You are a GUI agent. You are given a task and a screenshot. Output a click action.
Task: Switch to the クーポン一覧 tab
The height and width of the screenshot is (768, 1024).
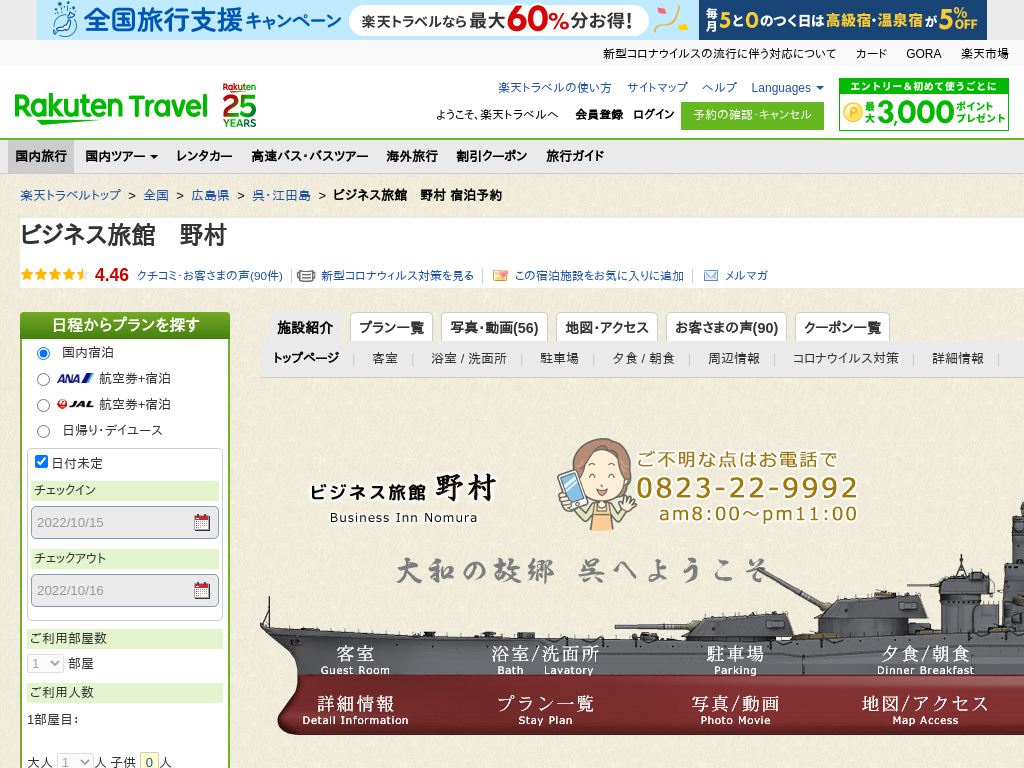pos(842,327)
